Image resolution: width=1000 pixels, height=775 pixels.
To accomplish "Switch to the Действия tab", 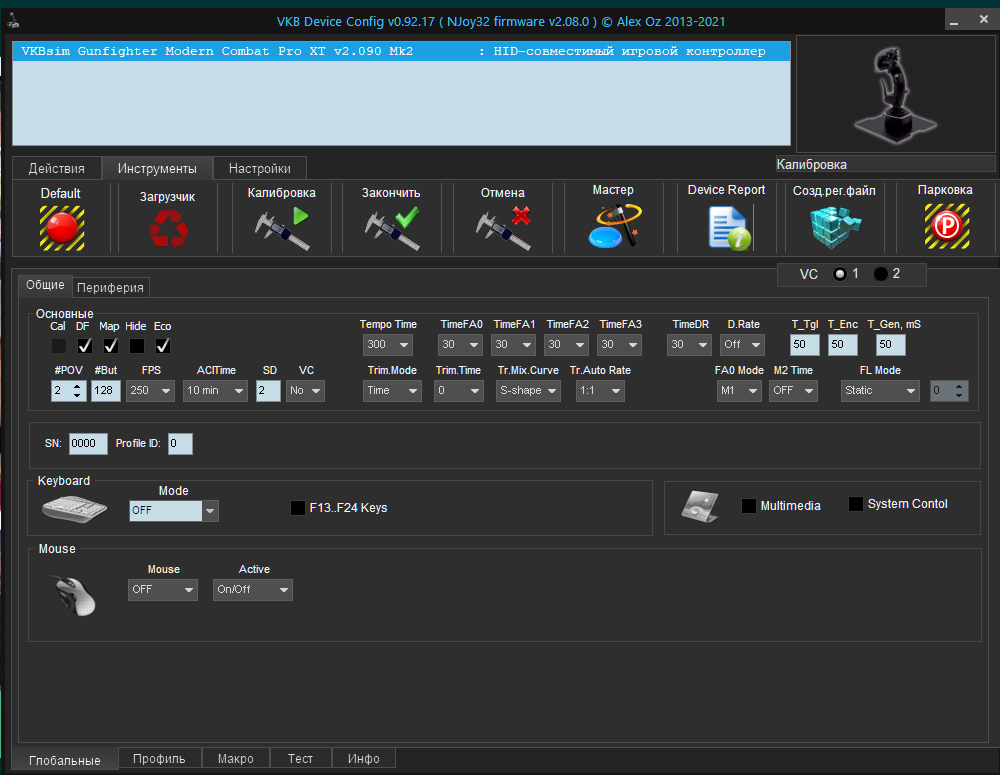I will [x=57, y=168].
